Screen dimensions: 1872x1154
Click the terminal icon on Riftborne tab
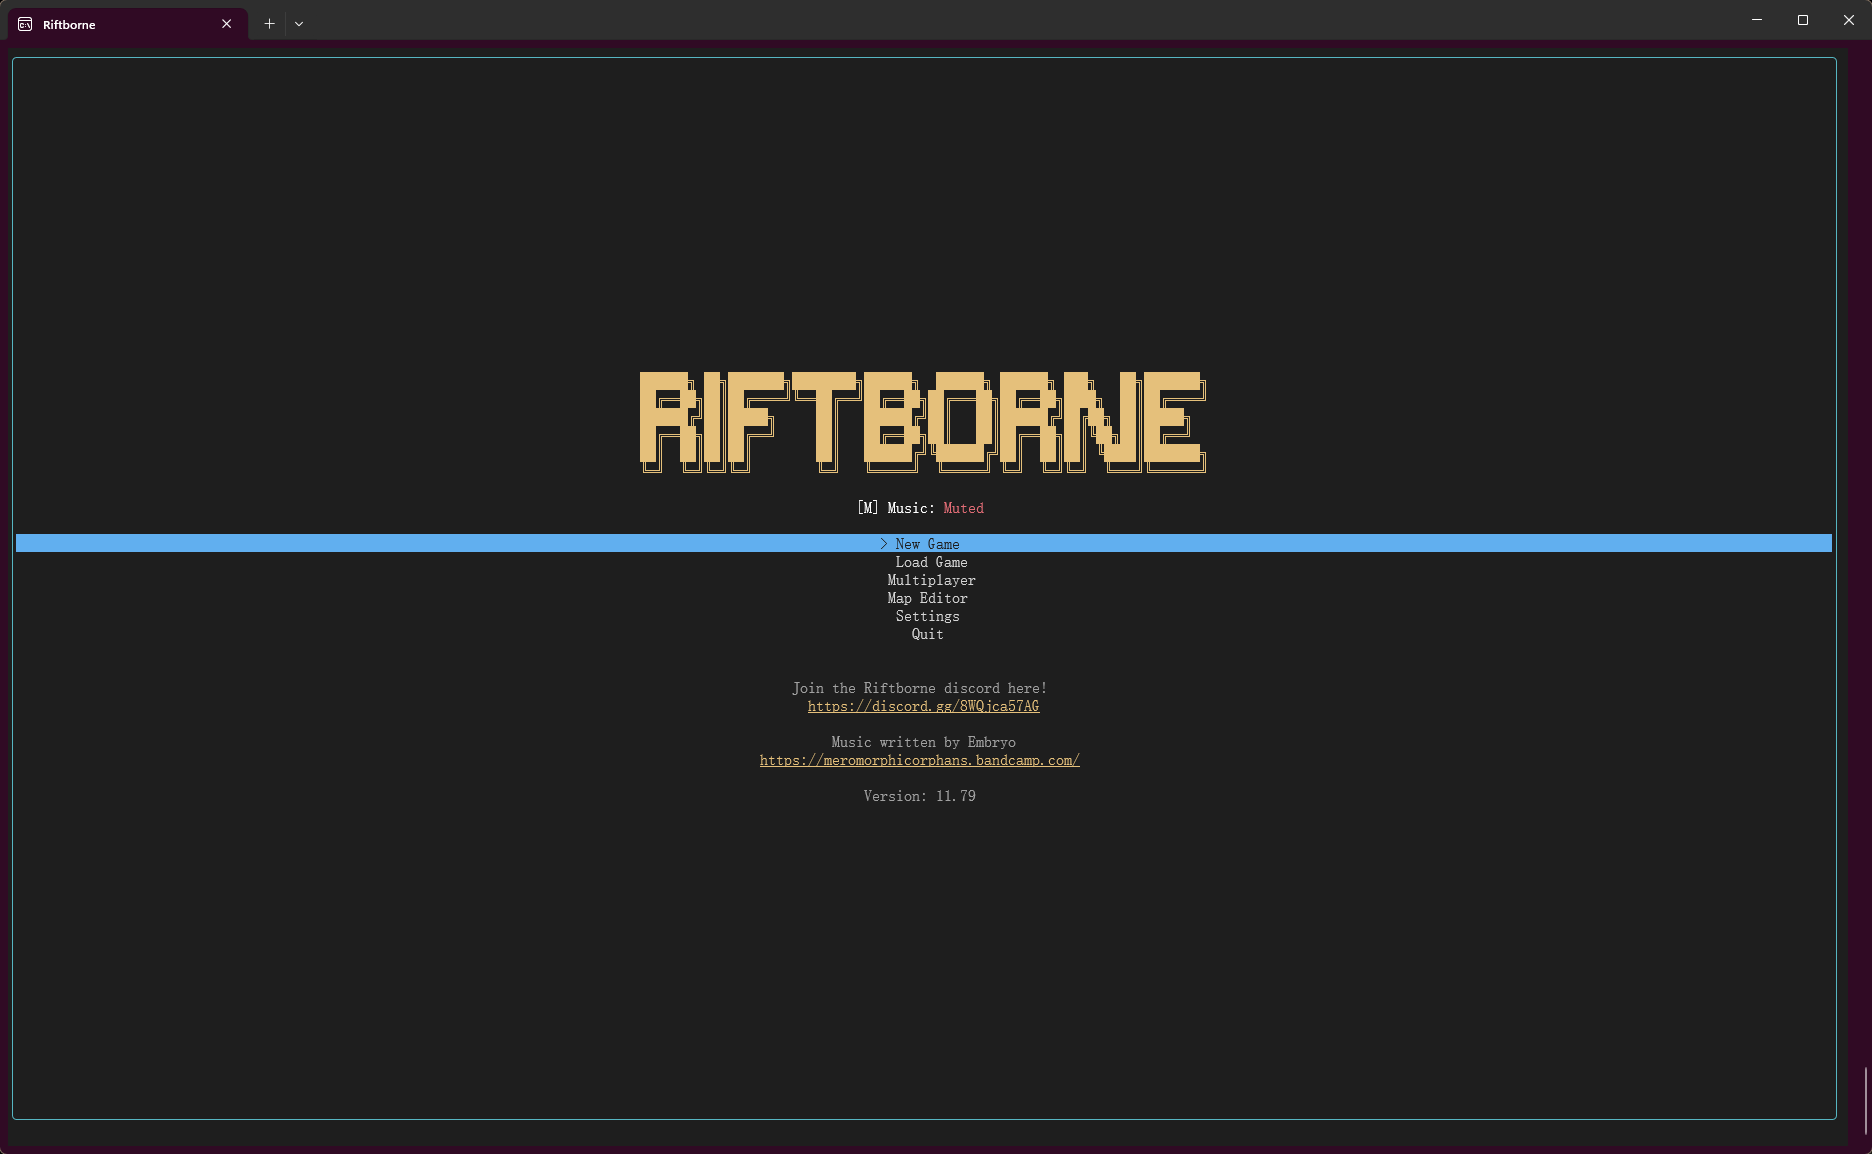click(x=25, y=24)
